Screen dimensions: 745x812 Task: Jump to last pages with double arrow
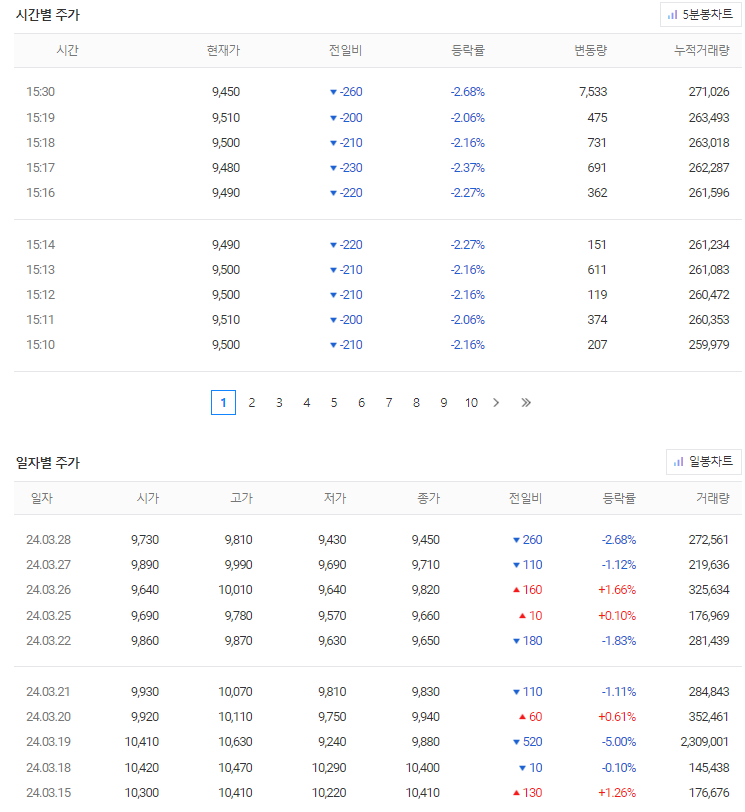click(x=526, y=402)
